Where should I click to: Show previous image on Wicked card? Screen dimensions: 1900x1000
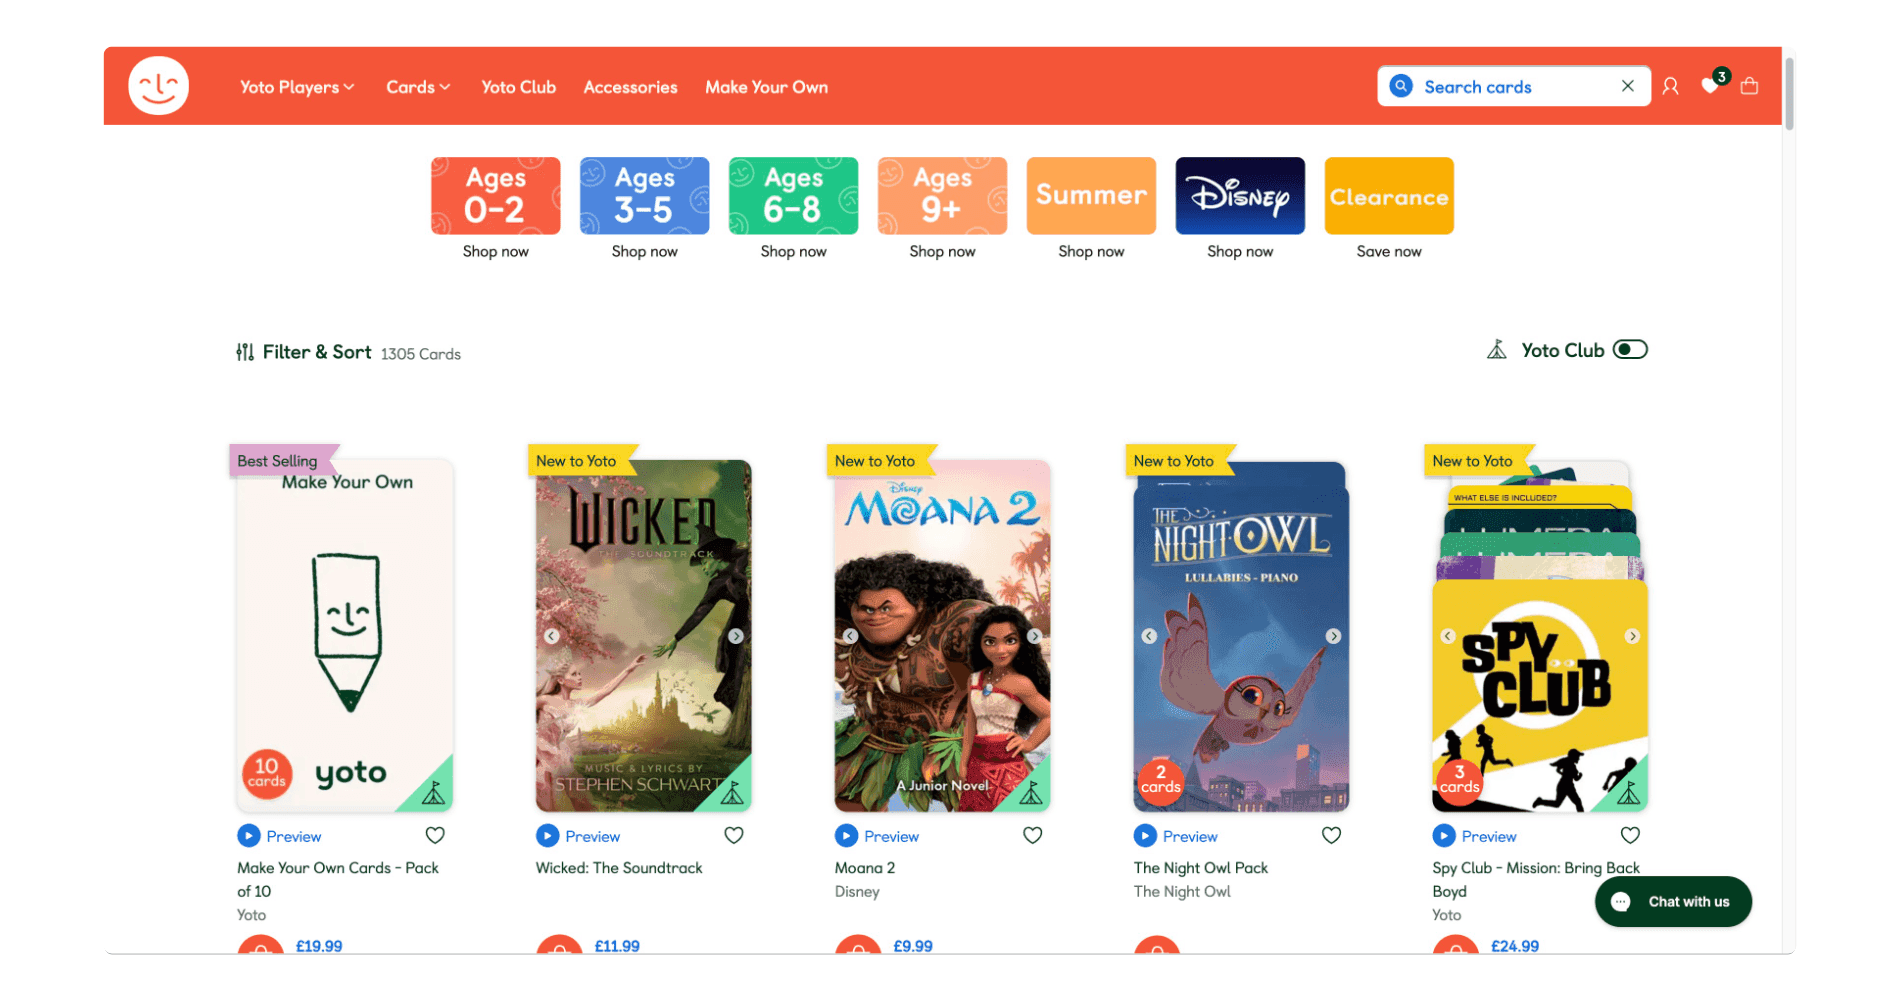coord(551,636)
